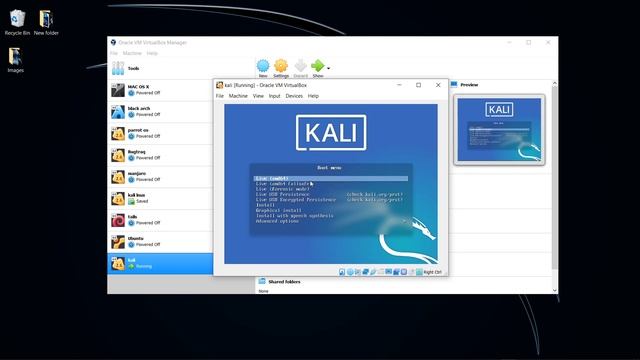Select the Bugtraq virtual machine
This screenshot has width=640, height=360.
click(x=160, y=155)
